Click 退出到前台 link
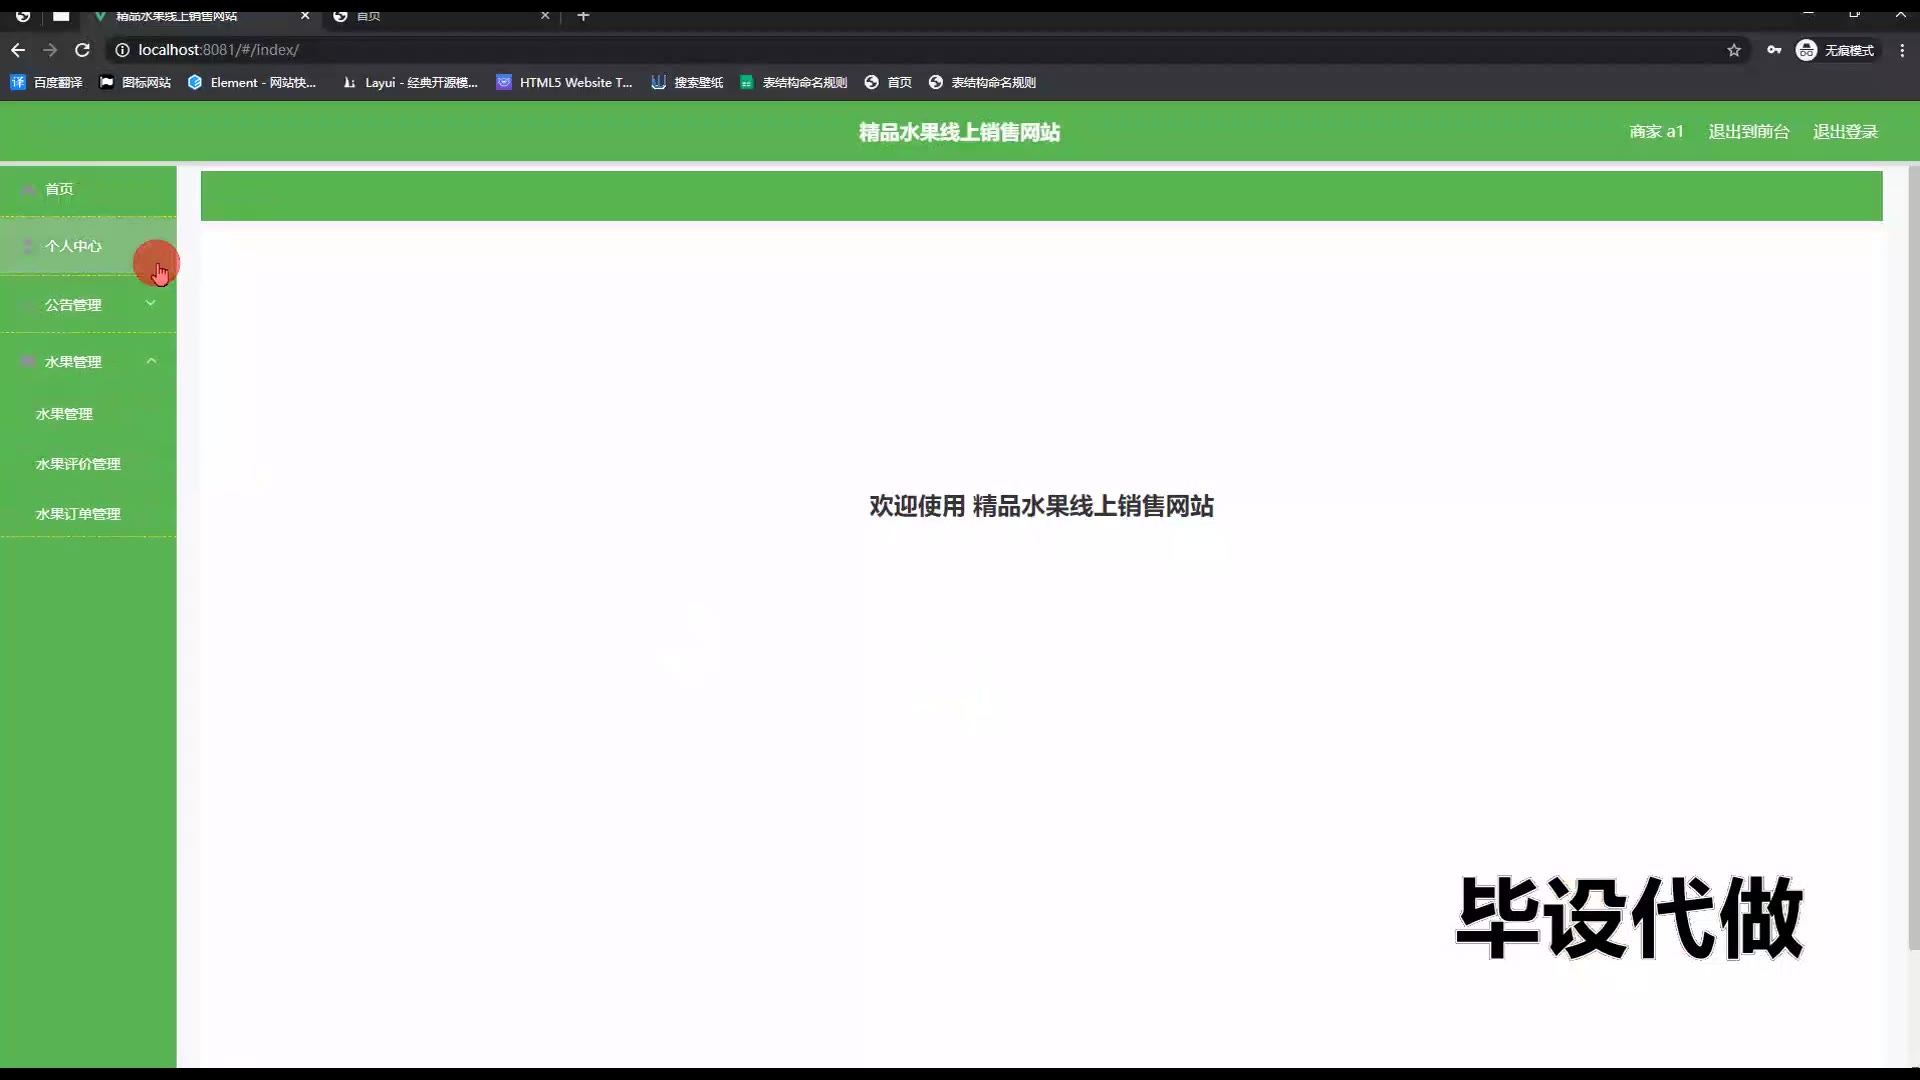1920x1080 pixels. coord(1748,132)
